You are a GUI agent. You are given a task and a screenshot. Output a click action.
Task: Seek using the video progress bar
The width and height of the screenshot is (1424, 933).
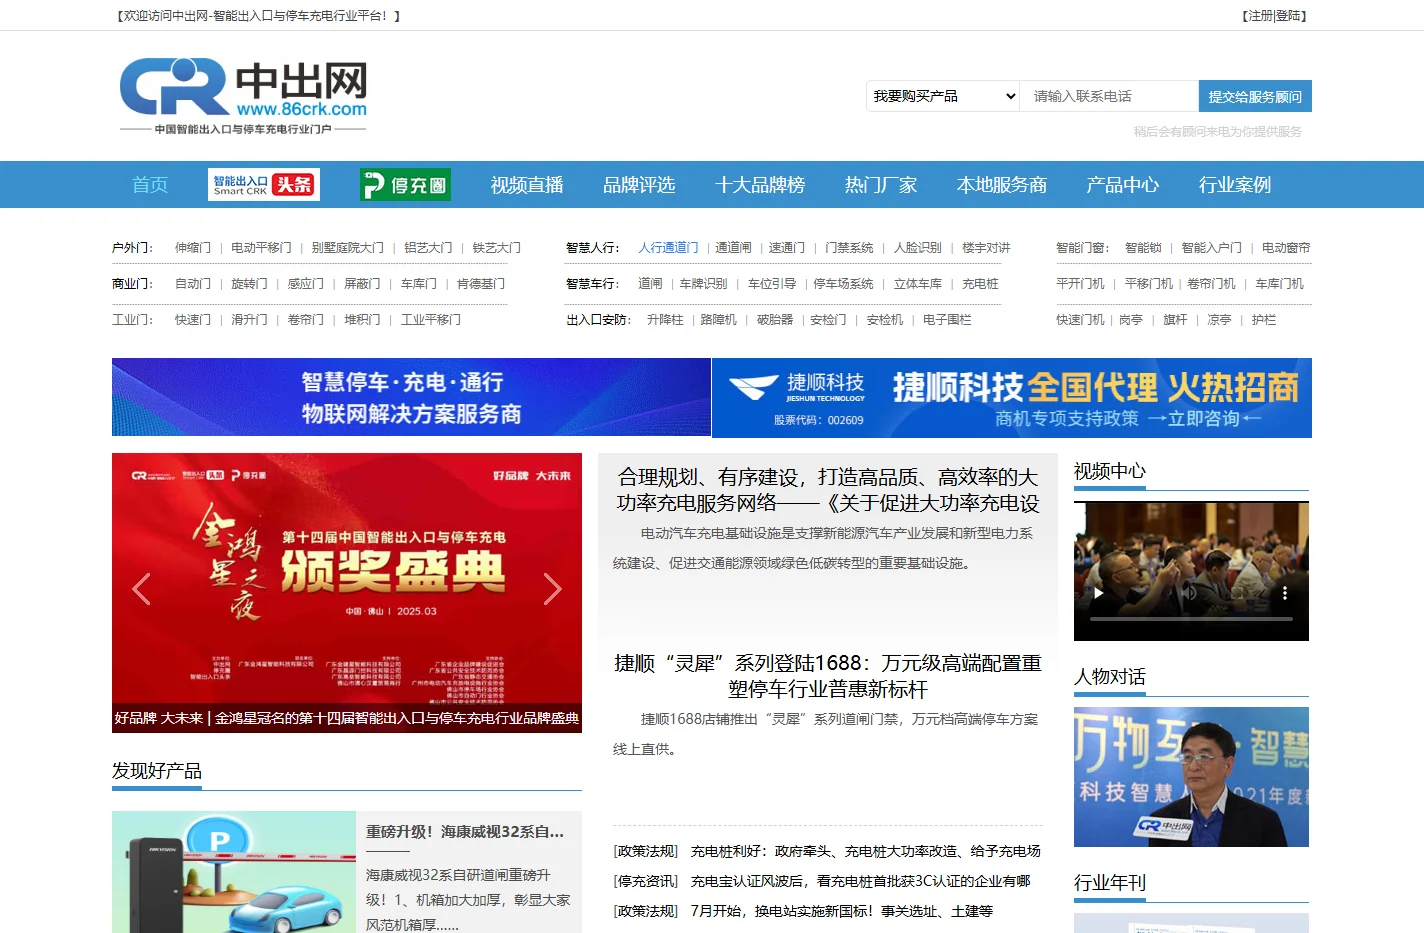[x=1190, y=619]
